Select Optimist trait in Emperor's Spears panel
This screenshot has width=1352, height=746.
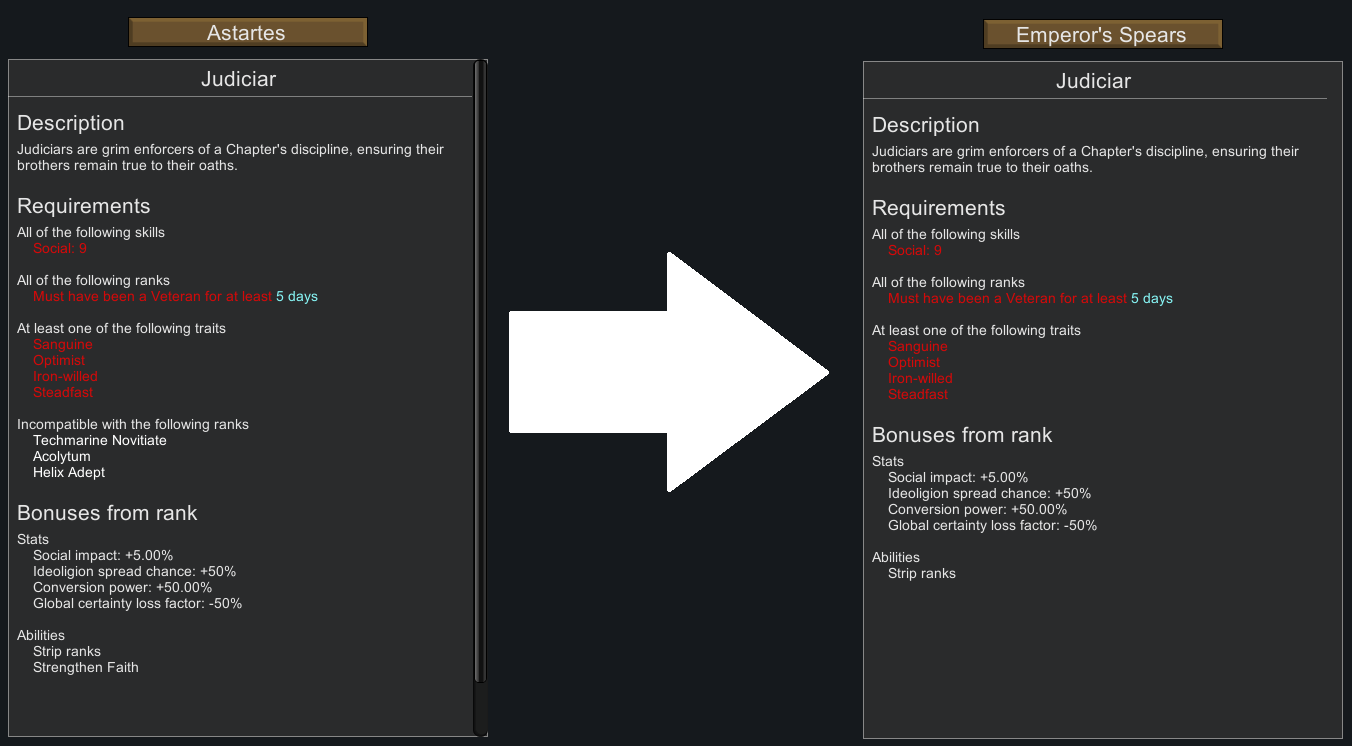pos(914,362)
